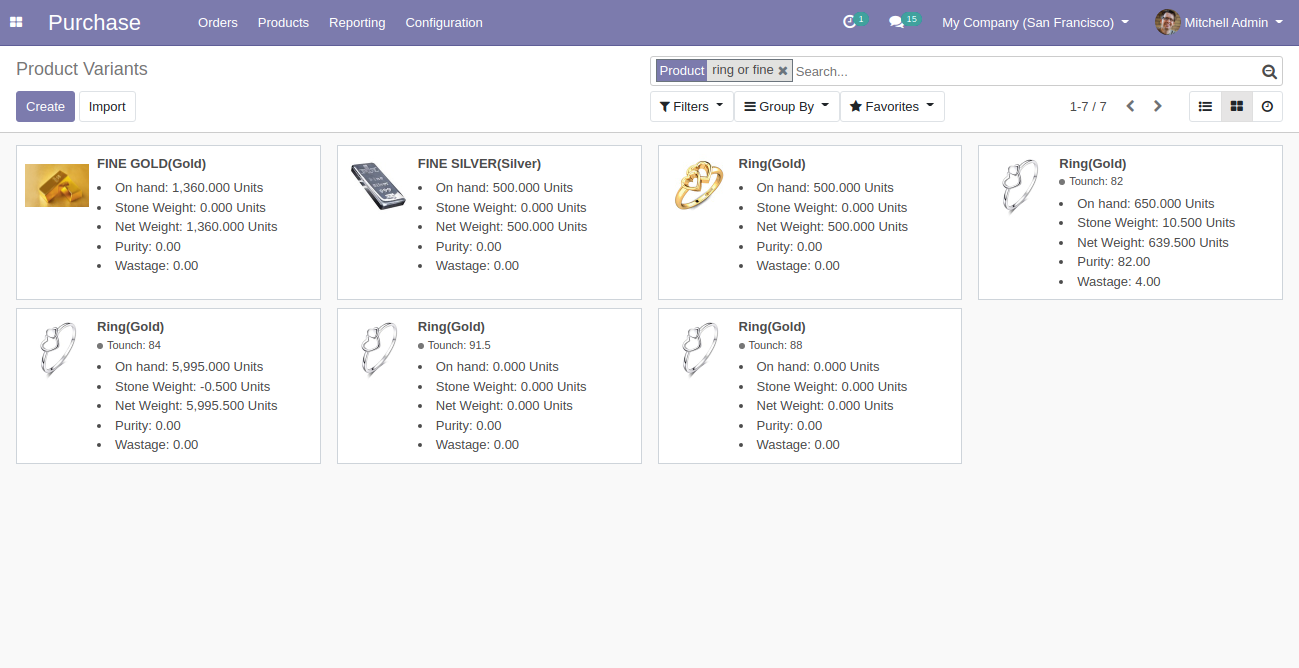
Task: Open the apps grid menu icon
Action: pos(16,22)
